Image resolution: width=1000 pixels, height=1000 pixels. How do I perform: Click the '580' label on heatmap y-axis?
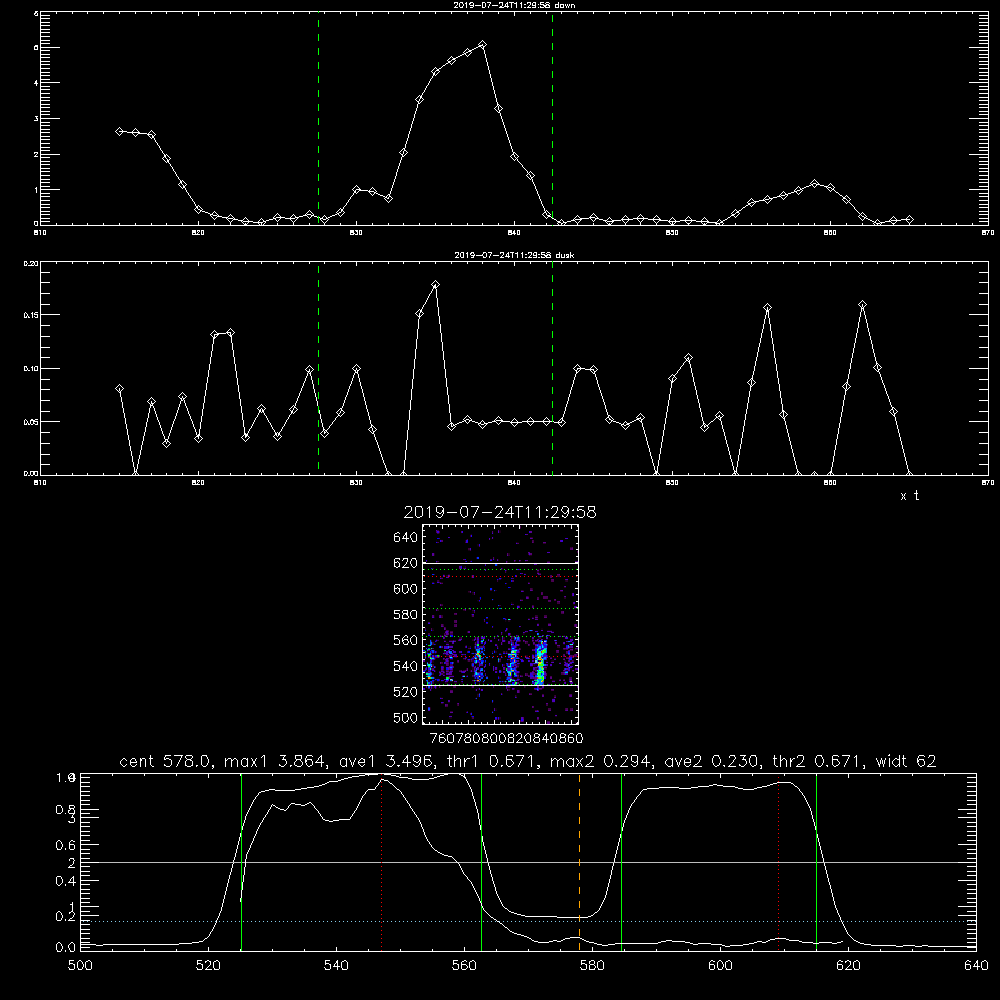pyautogui.click(x=406, y=615)
